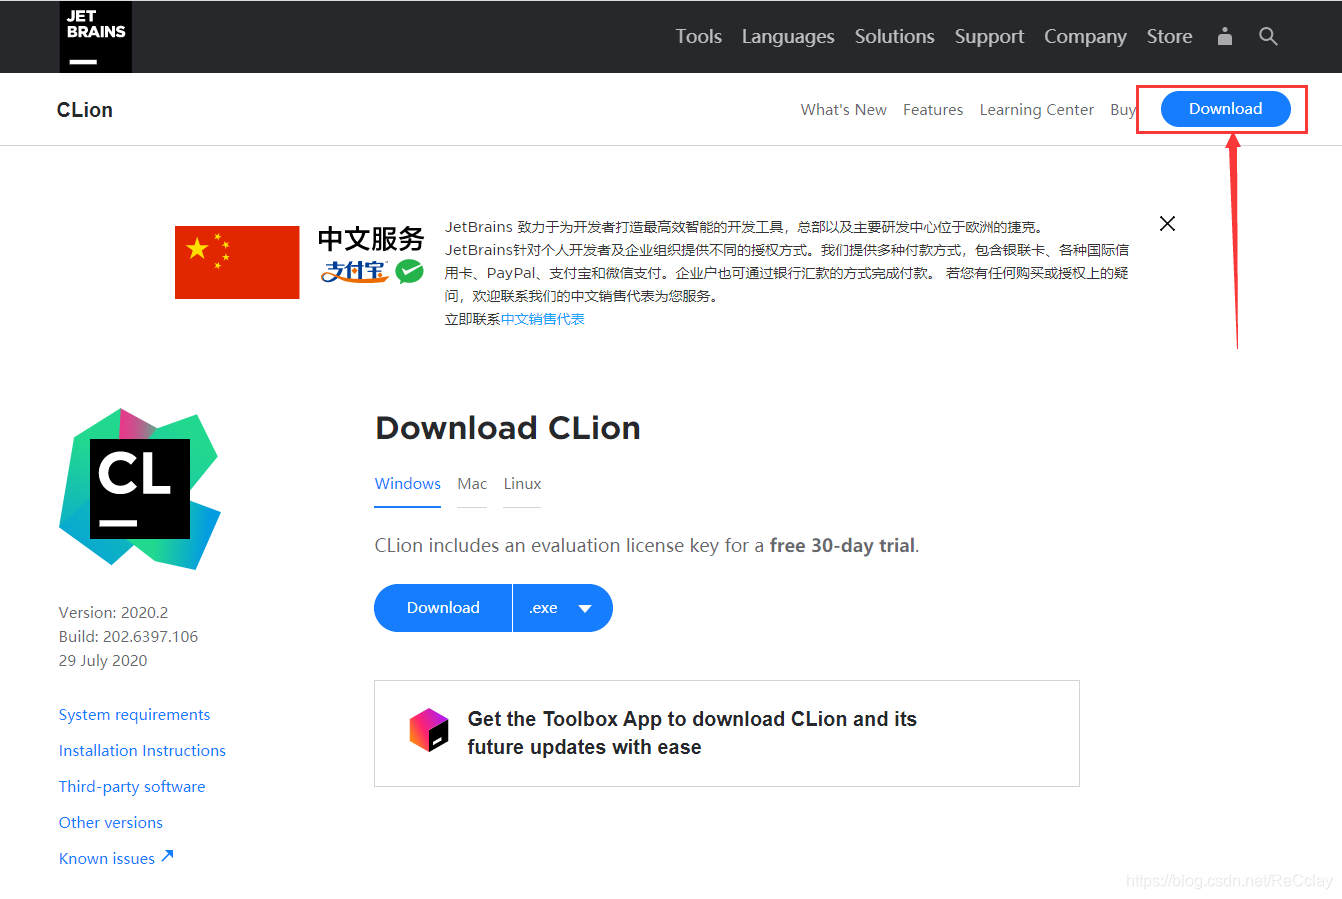This screenshot has width=1342, height=899.
Task: Open the System requirements link
Action: [134, 714]
